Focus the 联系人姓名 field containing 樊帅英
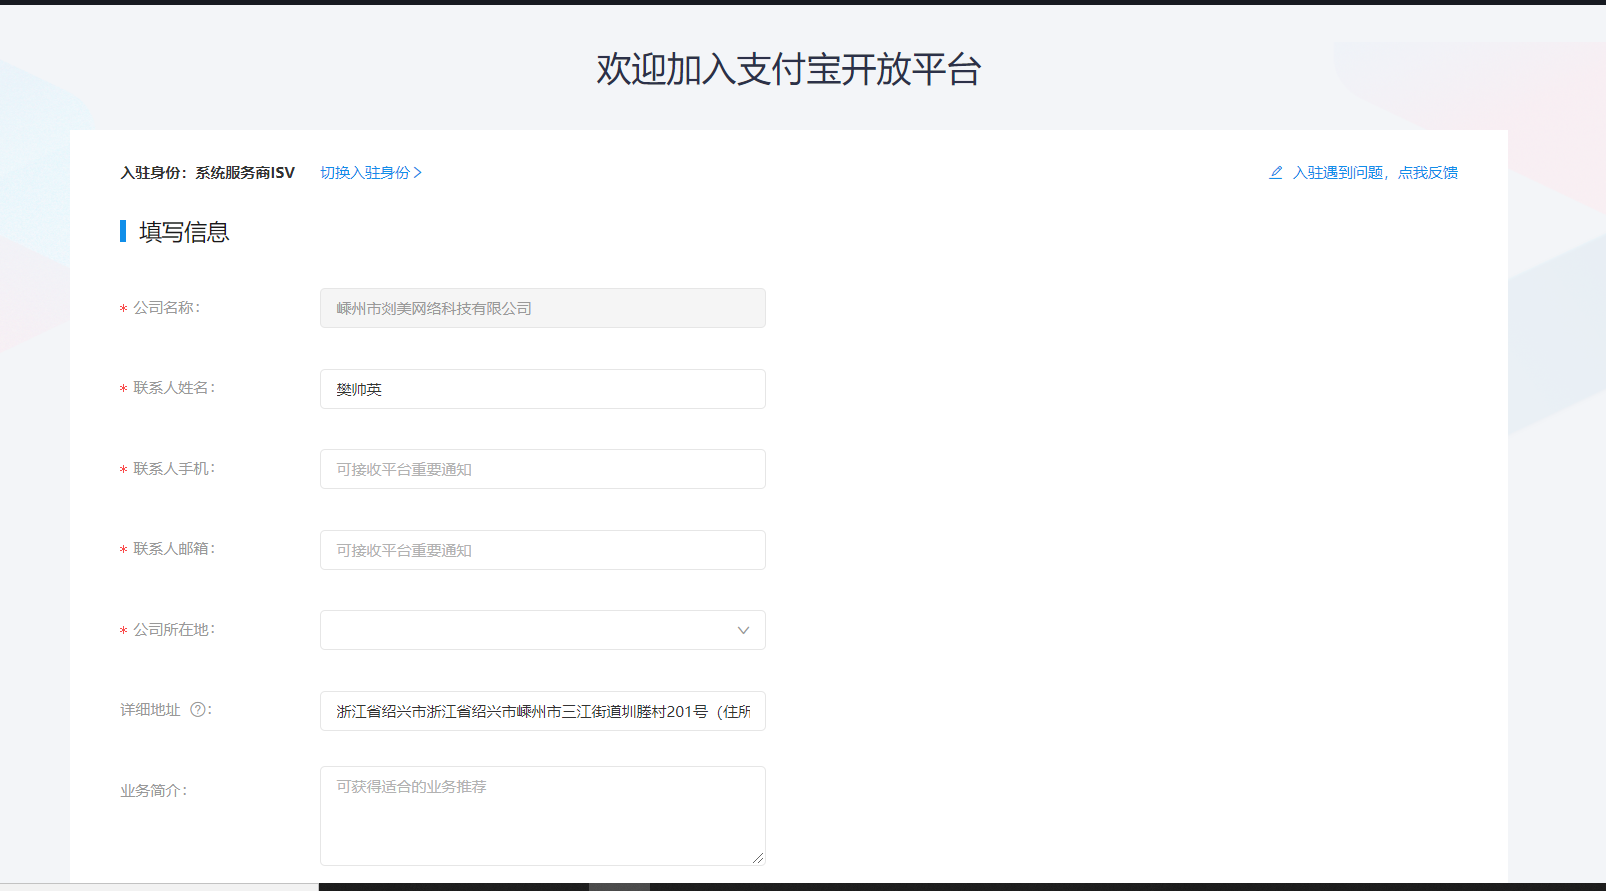Screen dimensions: 1606x891 [x=542, y=389]
